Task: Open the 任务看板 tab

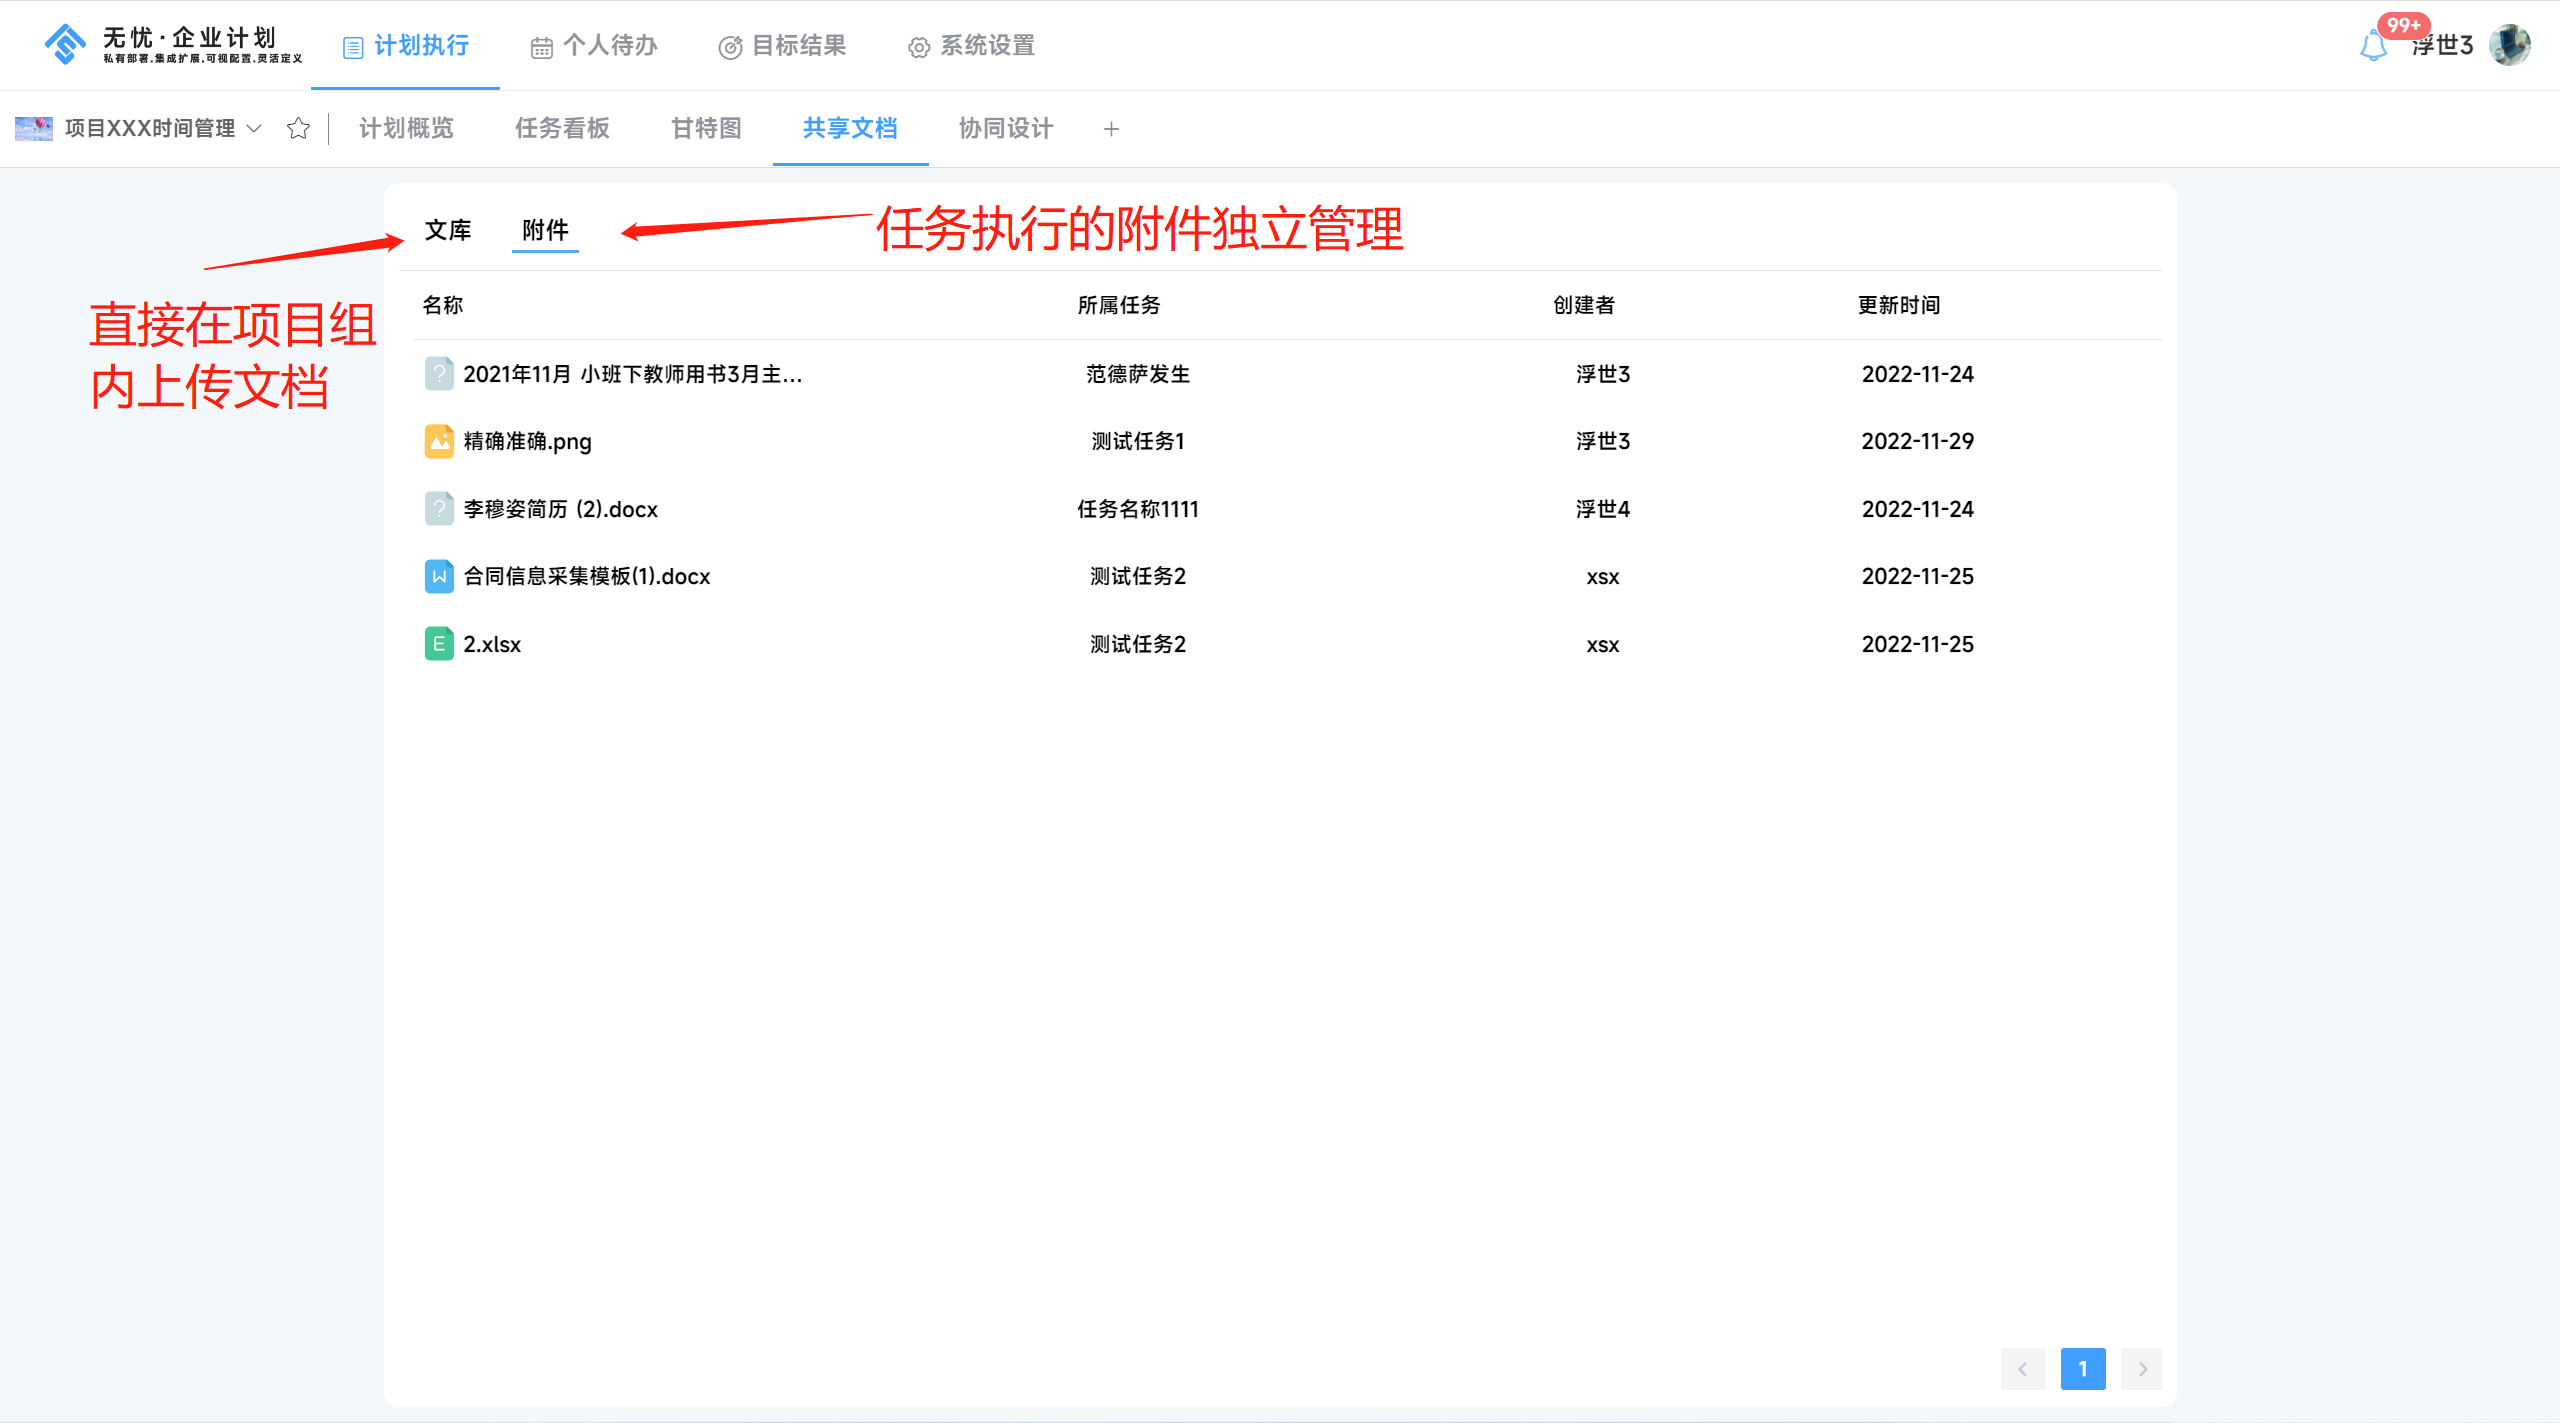Action: [x=562, y=128]
